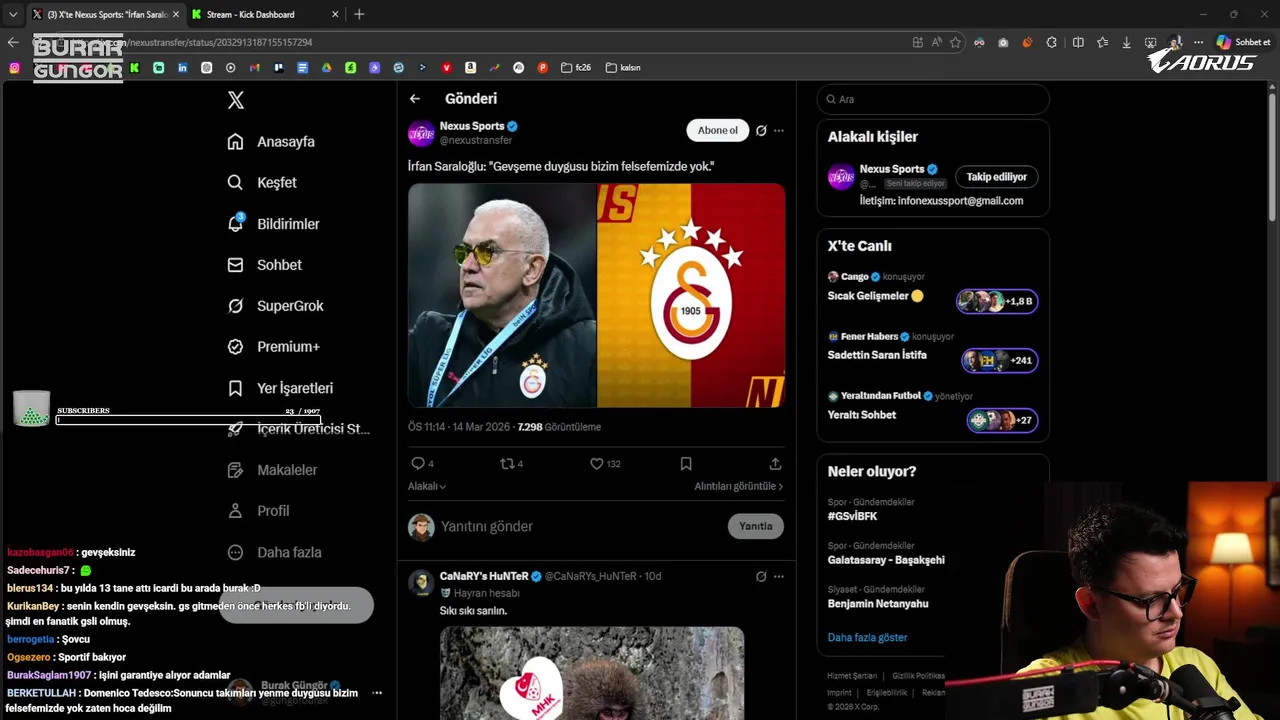Open Amazon bookmark icon

(470, 68)
